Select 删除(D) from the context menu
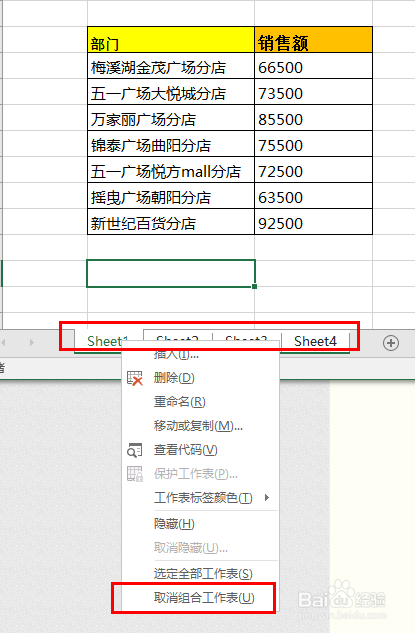The height and width of the screenshot is (633, 415). pos(200,378)
